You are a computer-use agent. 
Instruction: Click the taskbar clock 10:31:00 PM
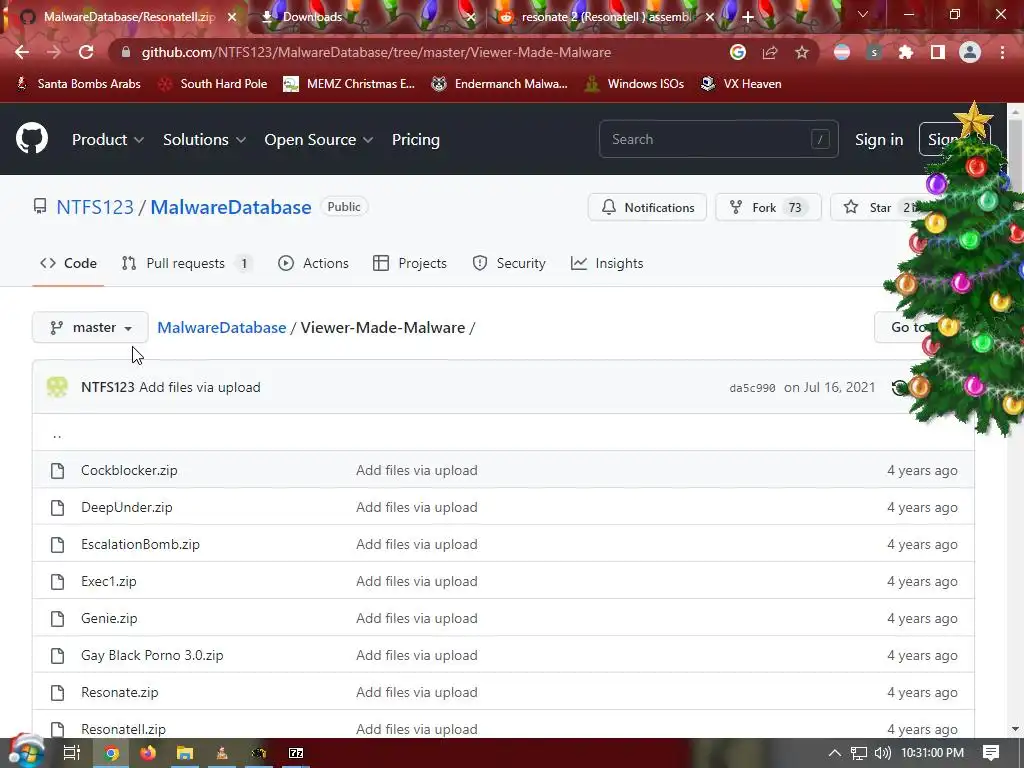pyautogui.click(x=932, y=753)
